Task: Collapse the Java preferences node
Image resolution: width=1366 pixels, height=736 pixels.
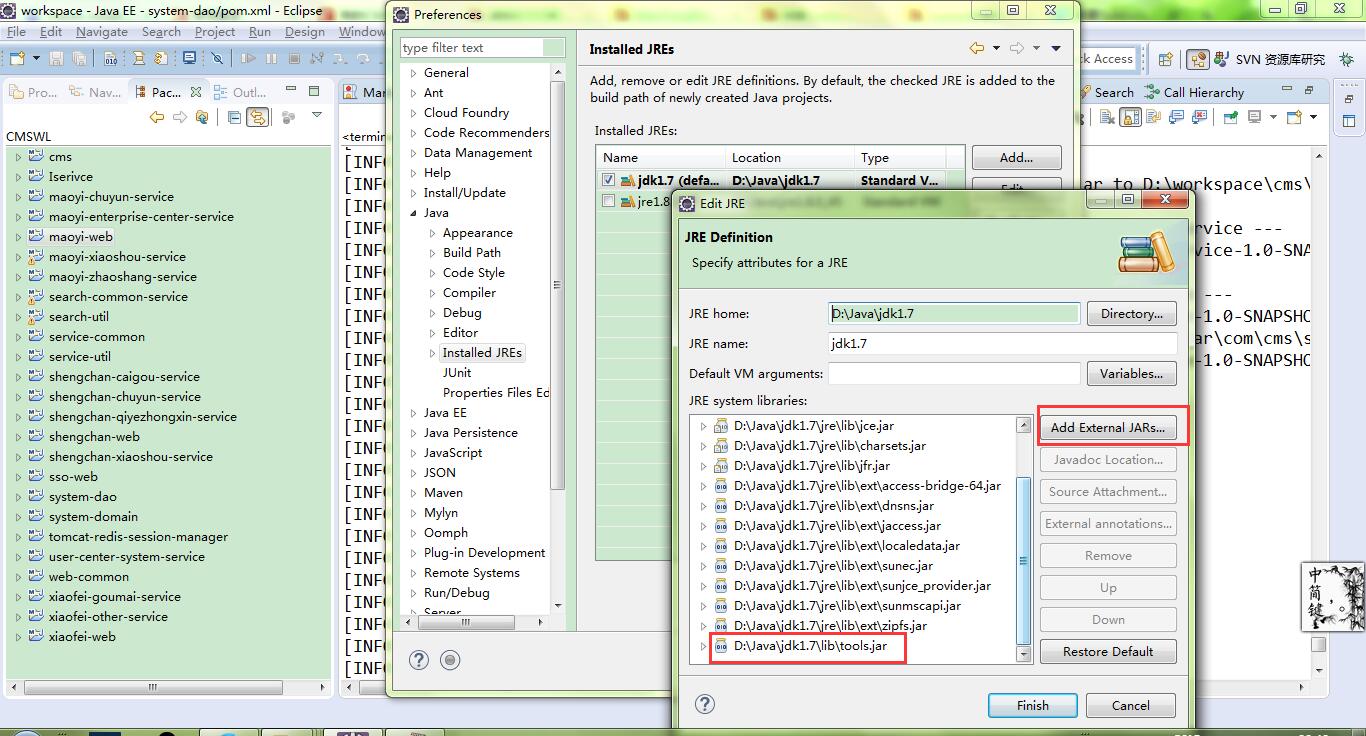Action: 413,213
